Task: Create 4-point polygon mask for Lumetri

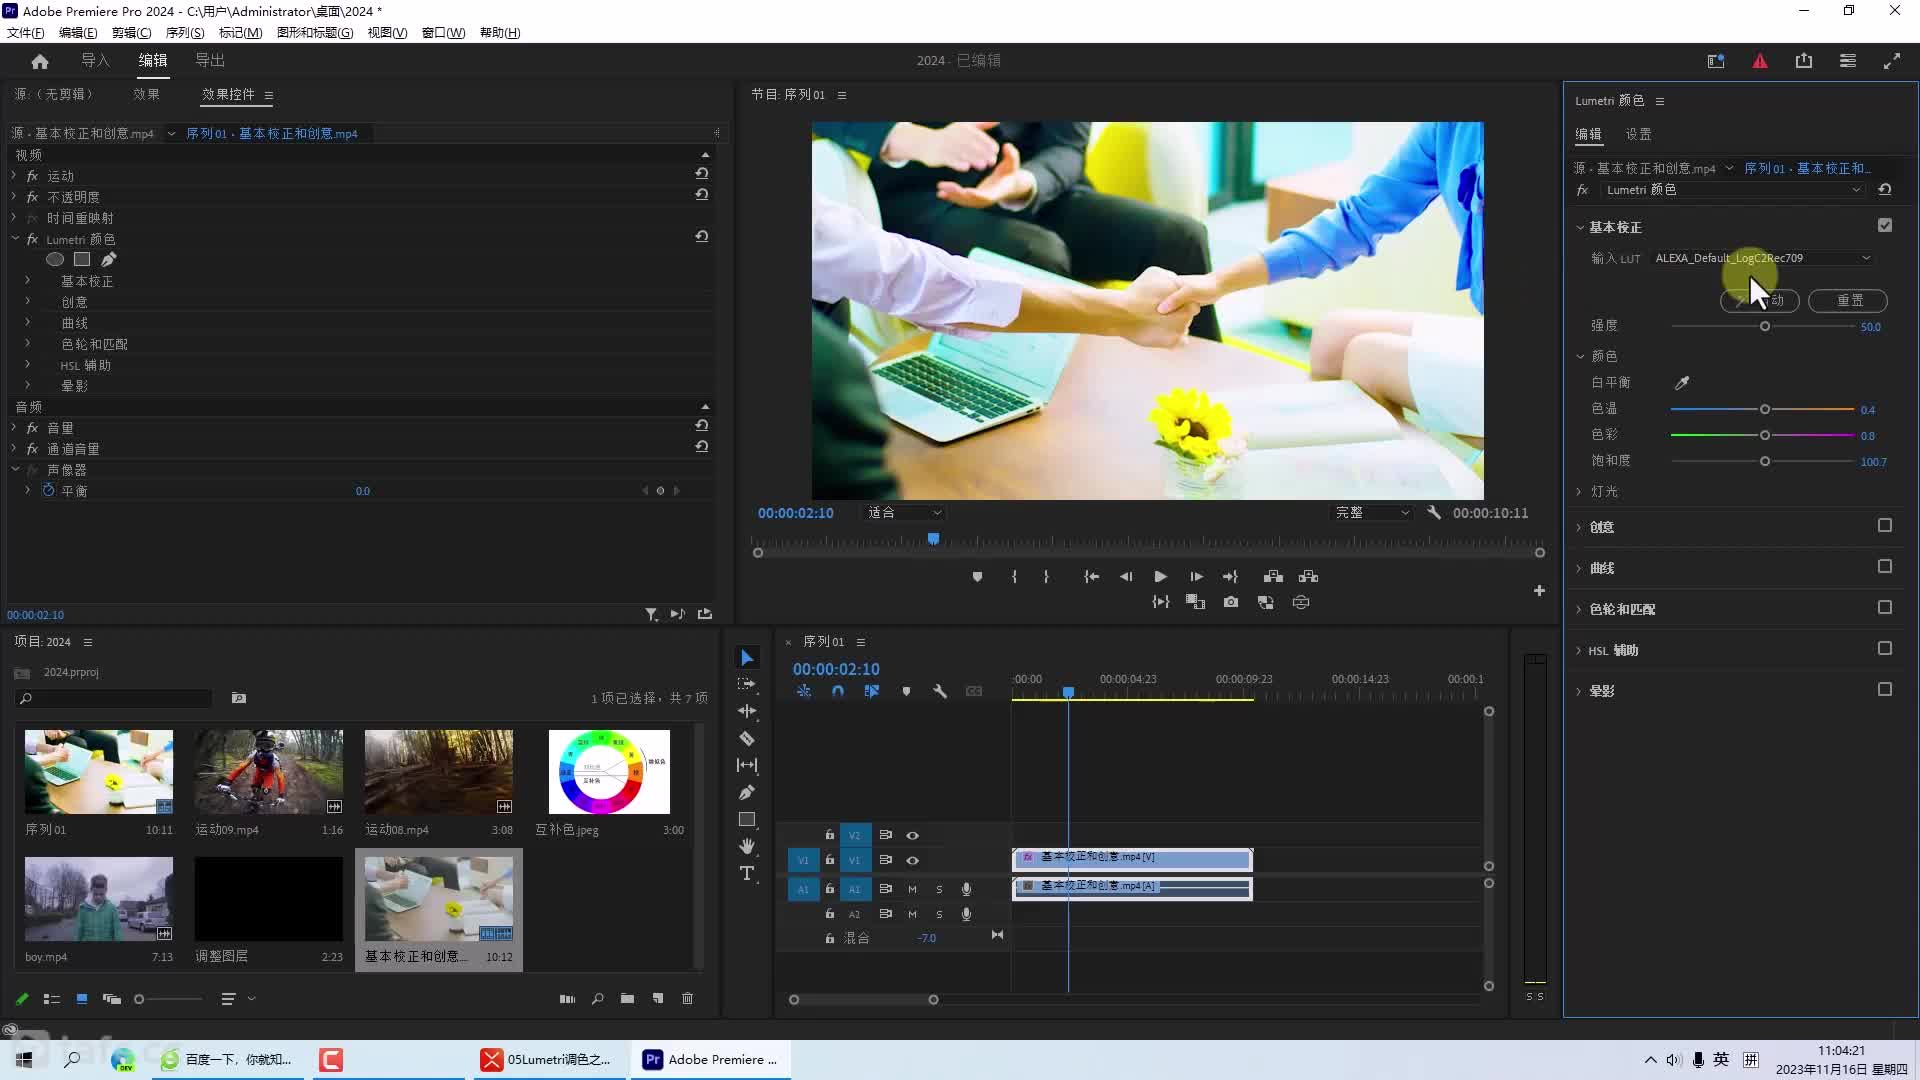Action: pyautogui.click(x=82, y=259)
